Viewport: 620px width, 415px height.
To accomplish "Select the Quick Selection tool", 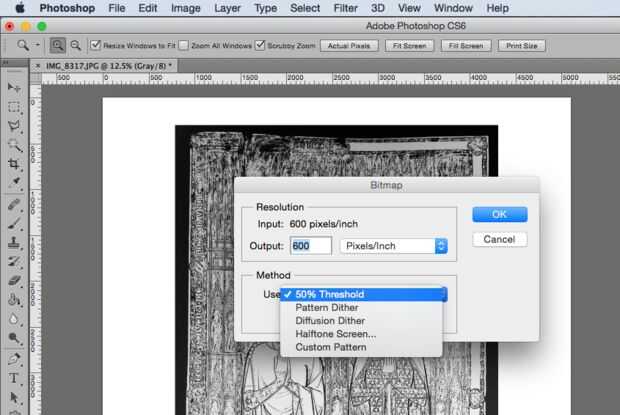I will point(14,145).
